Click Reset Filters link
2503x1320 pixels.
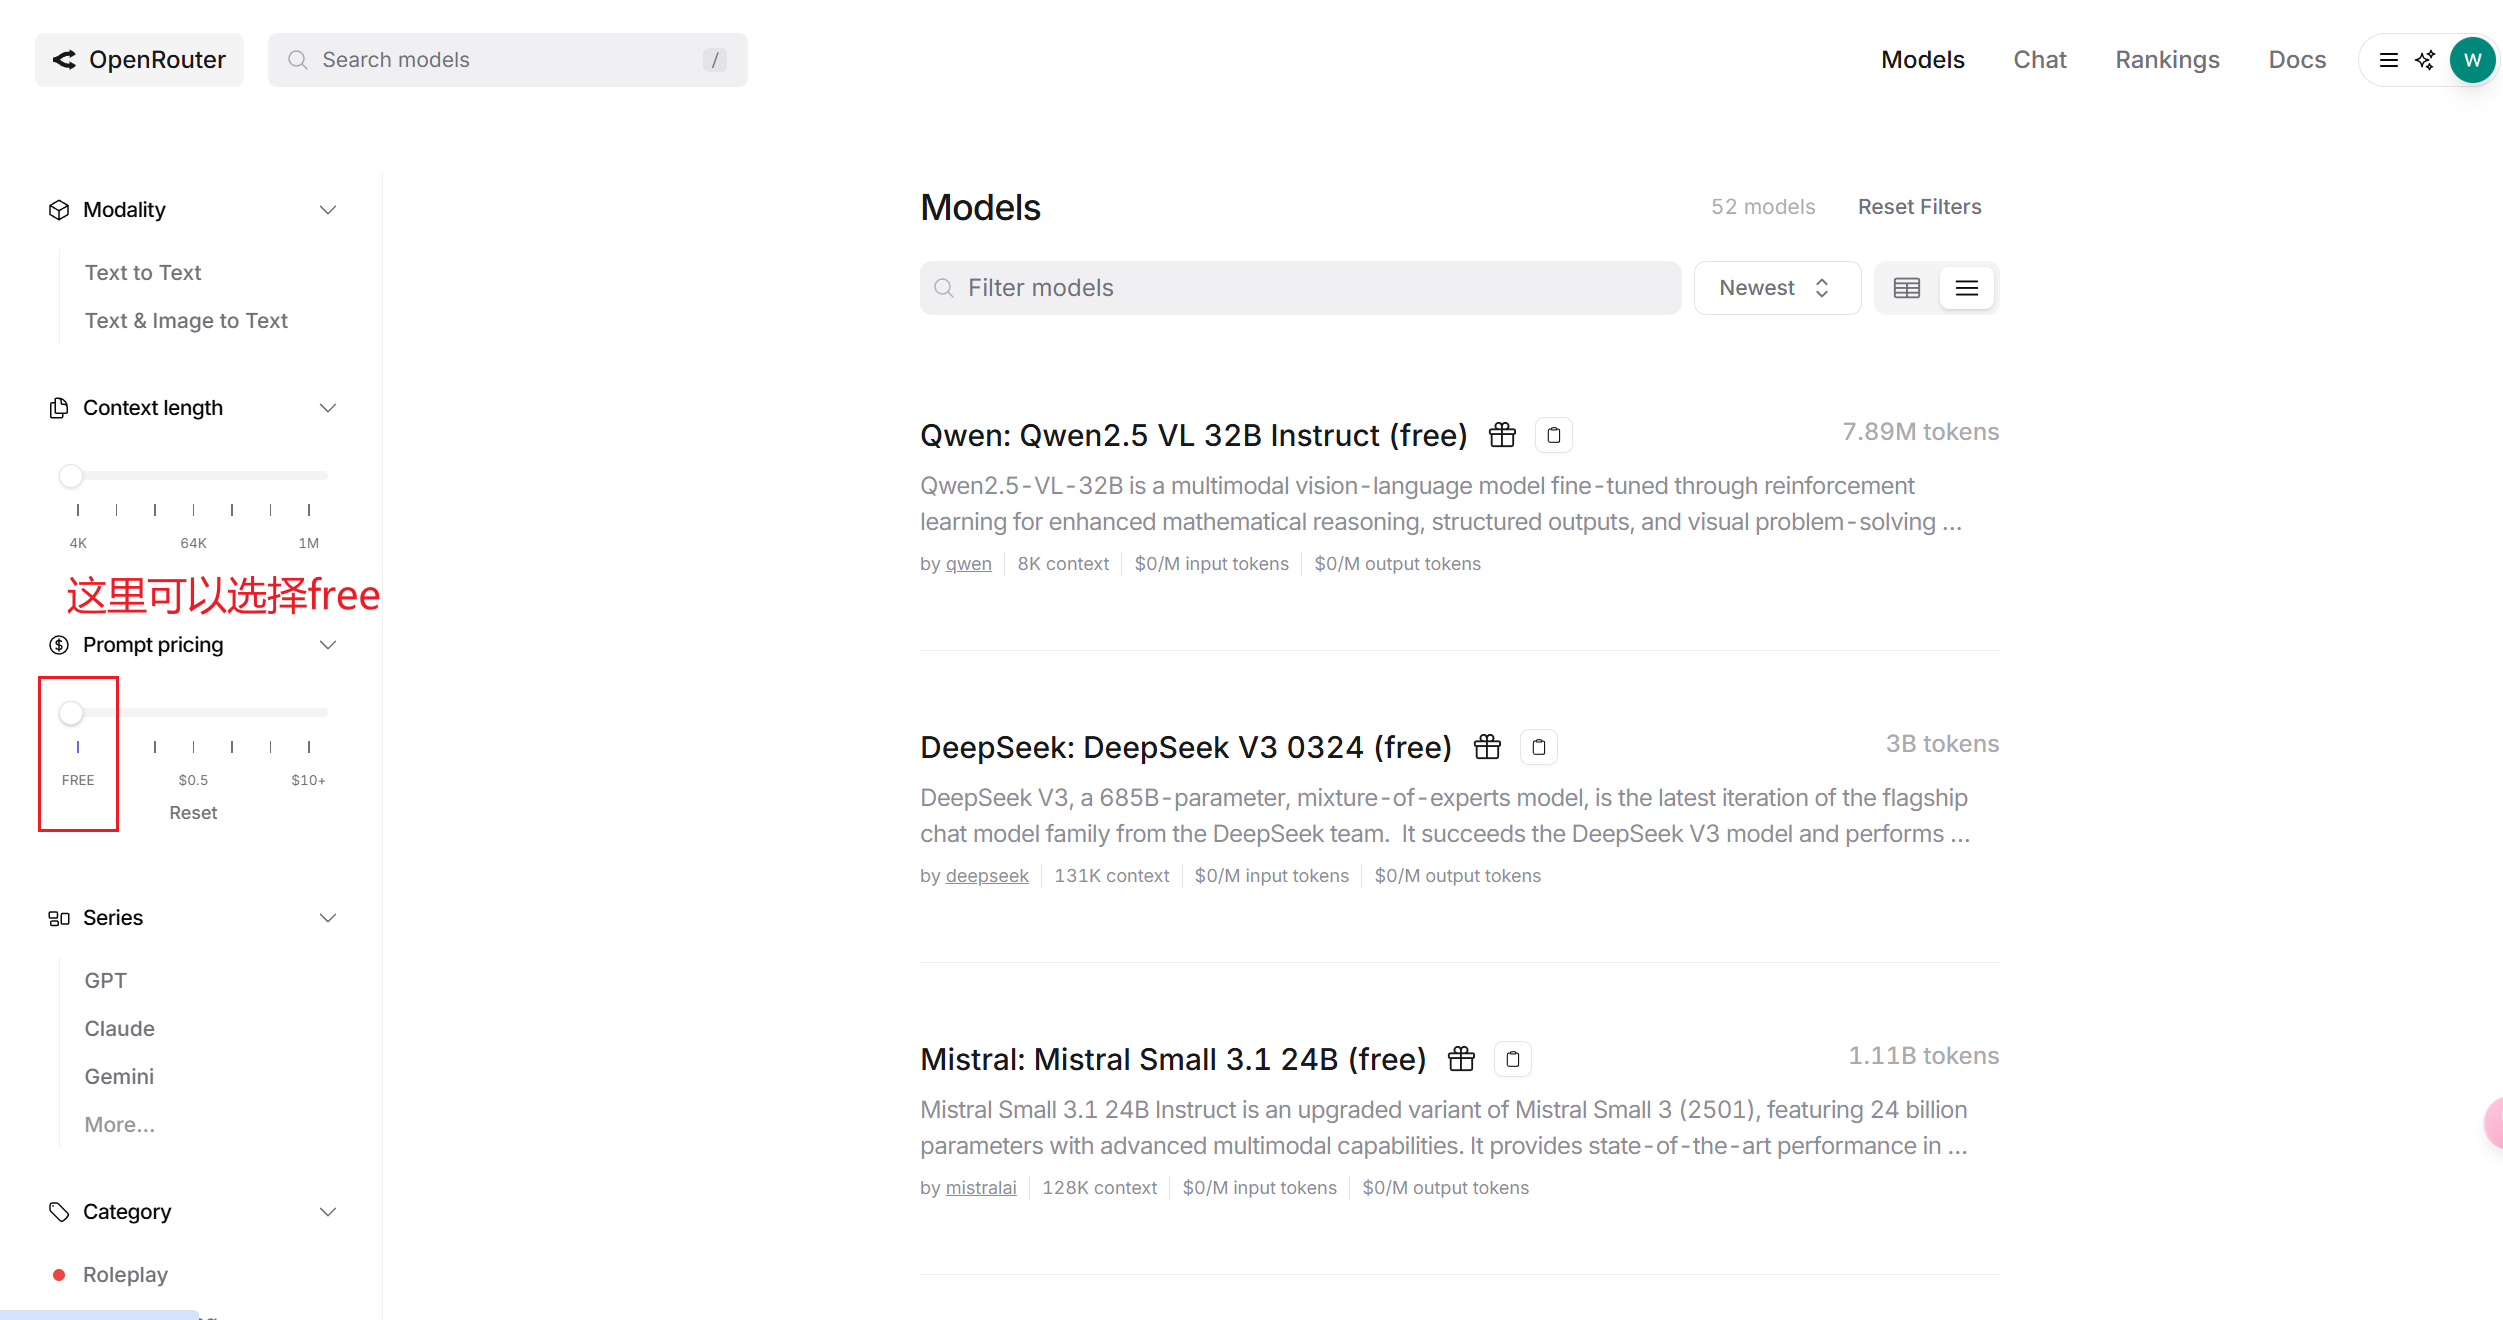click(x=1919, y=207)
